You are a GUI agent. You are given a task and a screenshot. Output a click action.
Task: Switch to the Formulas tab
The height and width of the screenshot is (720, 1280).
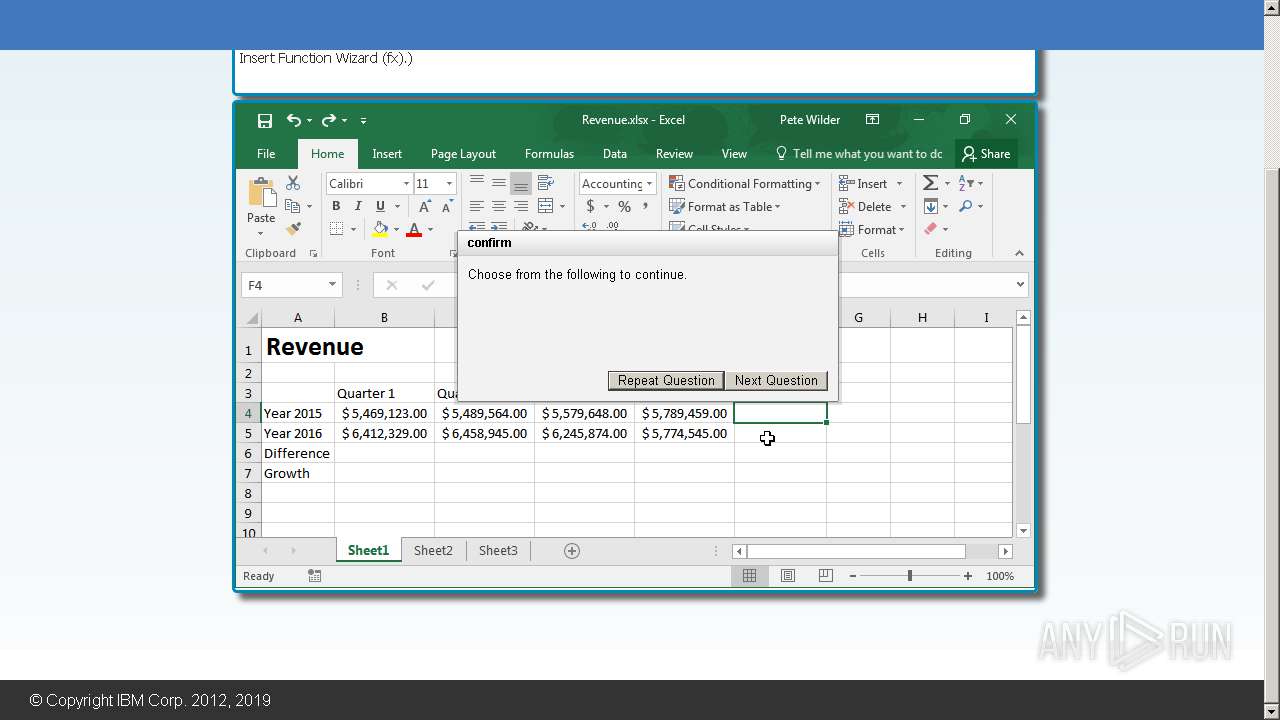549,154
